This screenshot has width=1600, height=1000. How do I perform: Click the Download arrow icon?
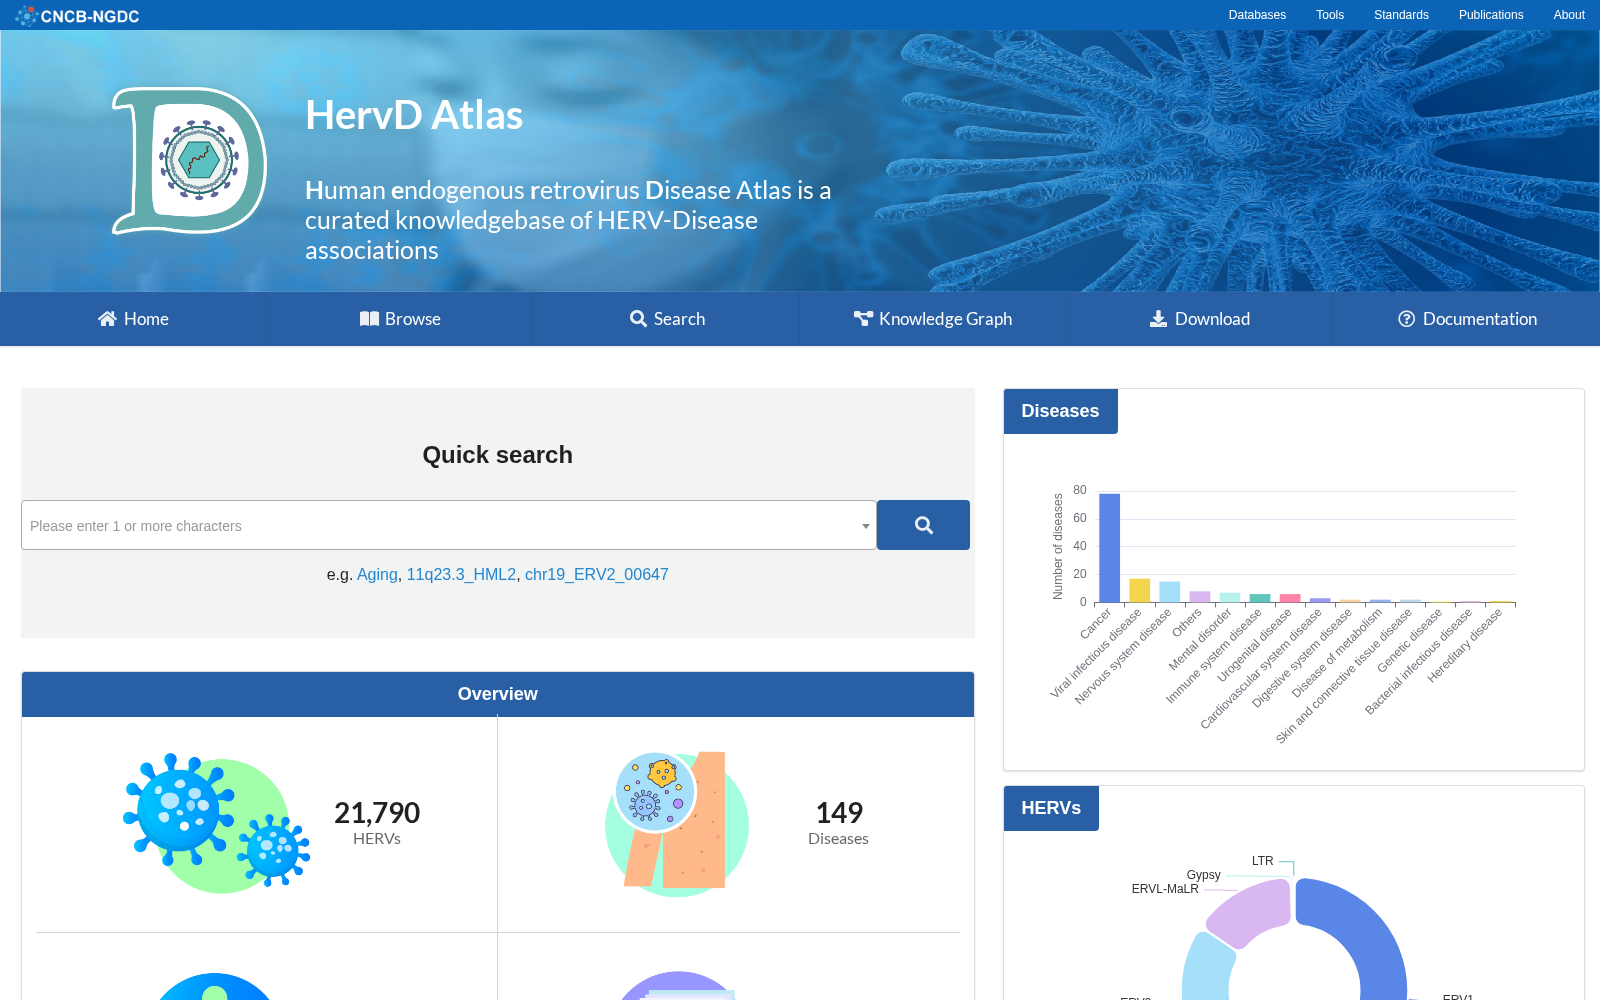(1158, 319)
